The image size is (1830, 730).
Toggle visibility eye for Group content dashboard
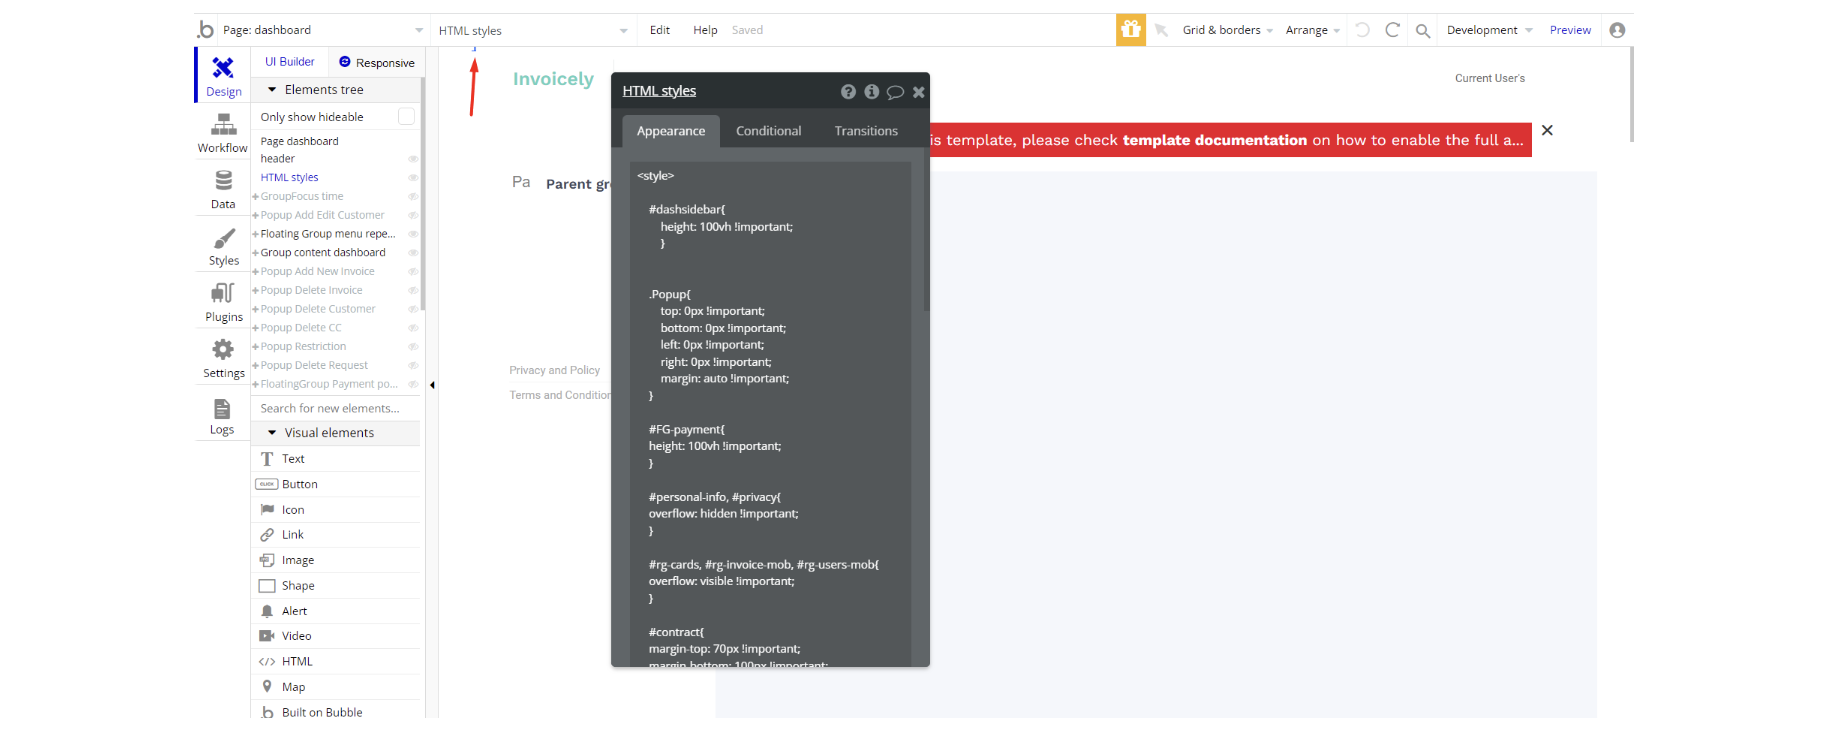pyautogui.click(x=413, y=253)
